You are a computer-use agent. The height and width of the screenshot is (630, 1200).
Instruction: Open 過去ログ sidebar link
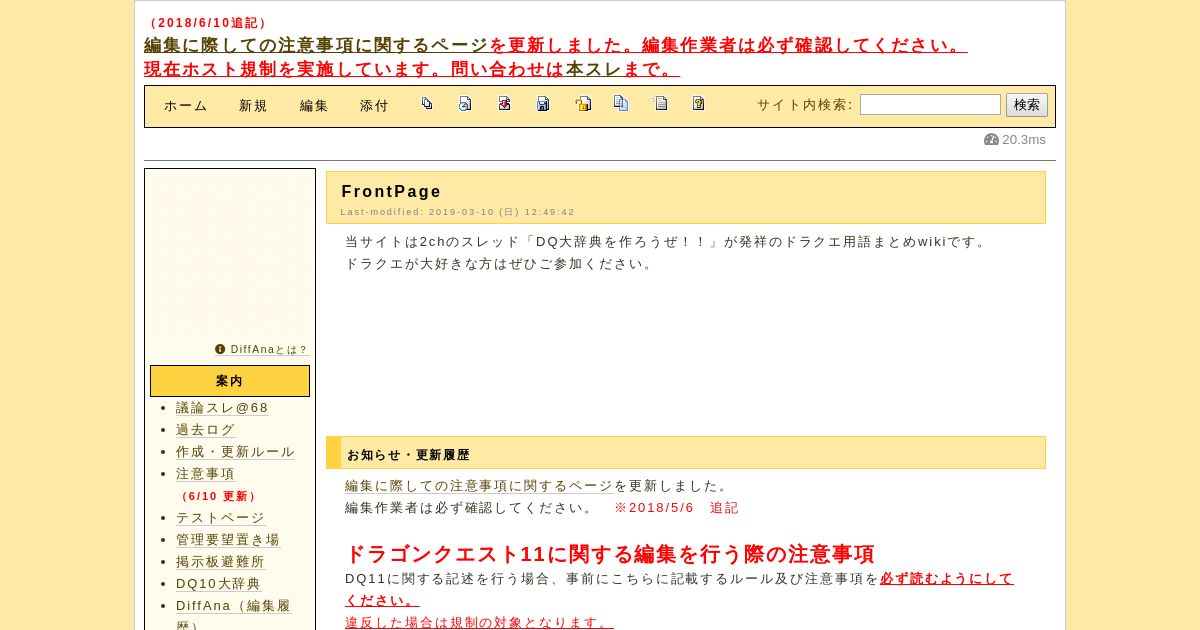pos(206,430)
